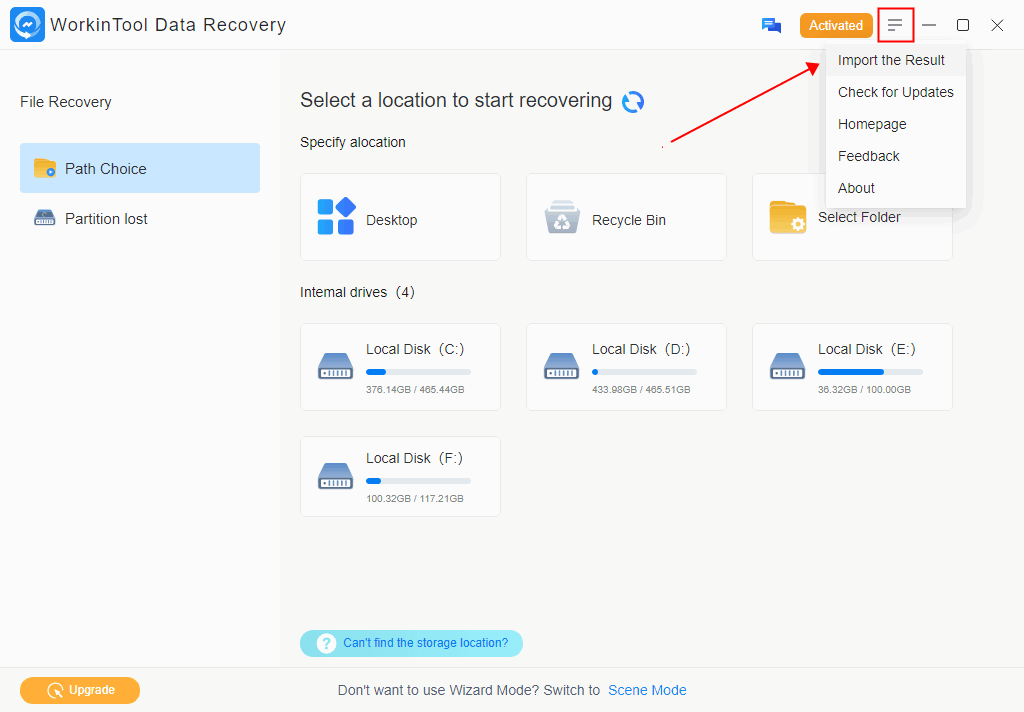
Task: Open Homepage from the dropdown menu
Action: pyautogui.click(x=872, y=124)
